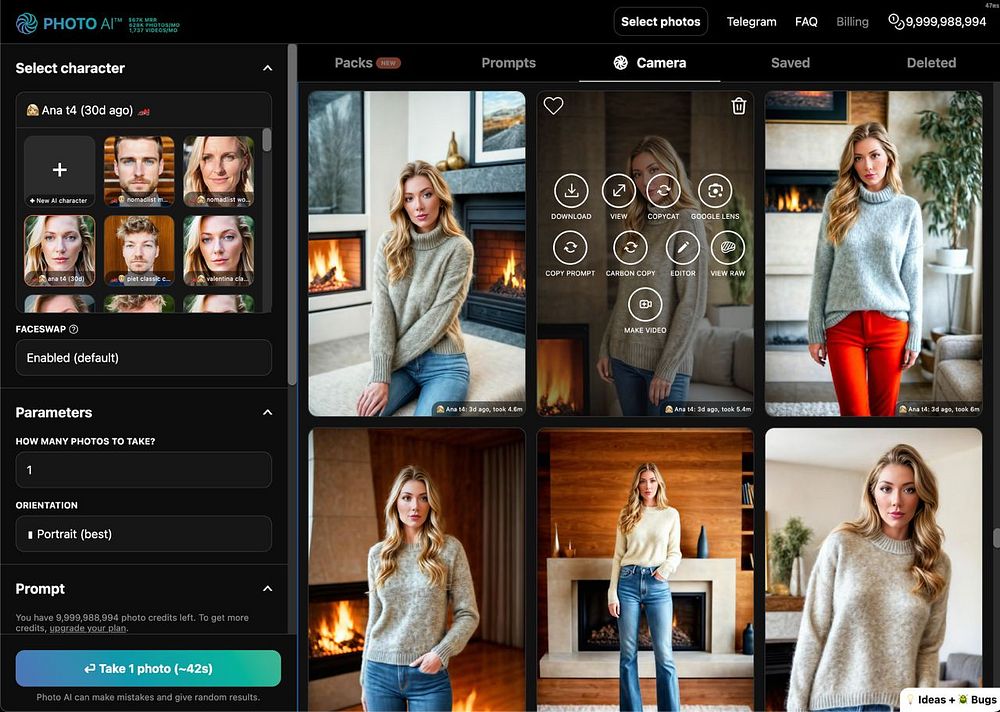Viewport: 1000px width, 712px height.
Task: Select the valentina character thumbnail
Action: point(219,251)
